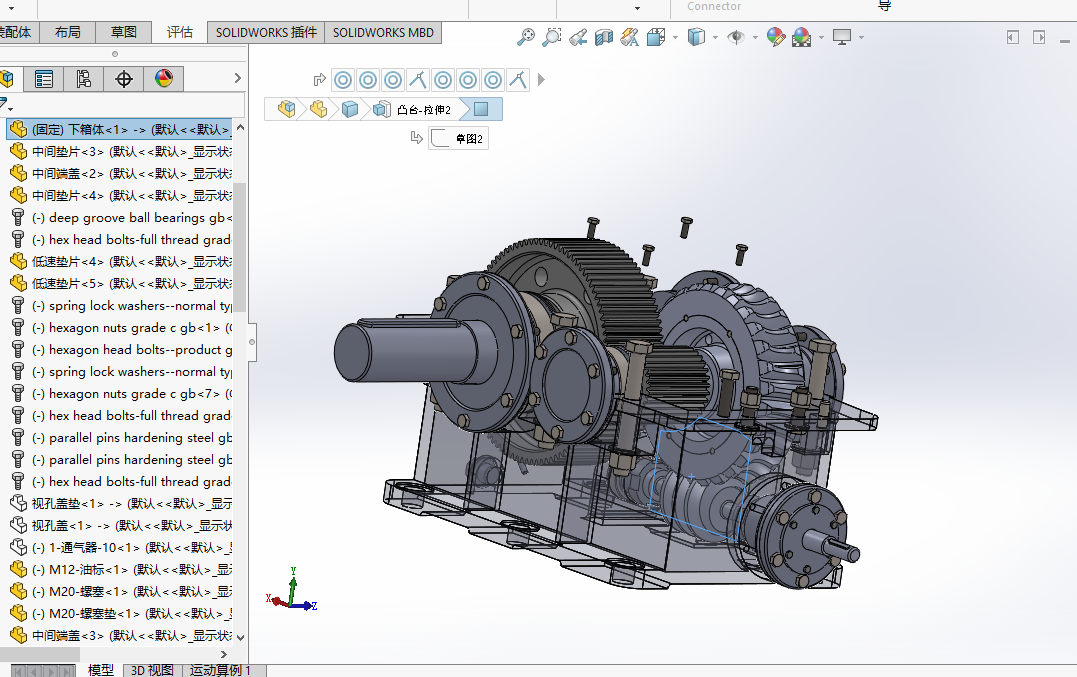Open the SOLIDWORKS MBD tab

[x=383, y=32]
